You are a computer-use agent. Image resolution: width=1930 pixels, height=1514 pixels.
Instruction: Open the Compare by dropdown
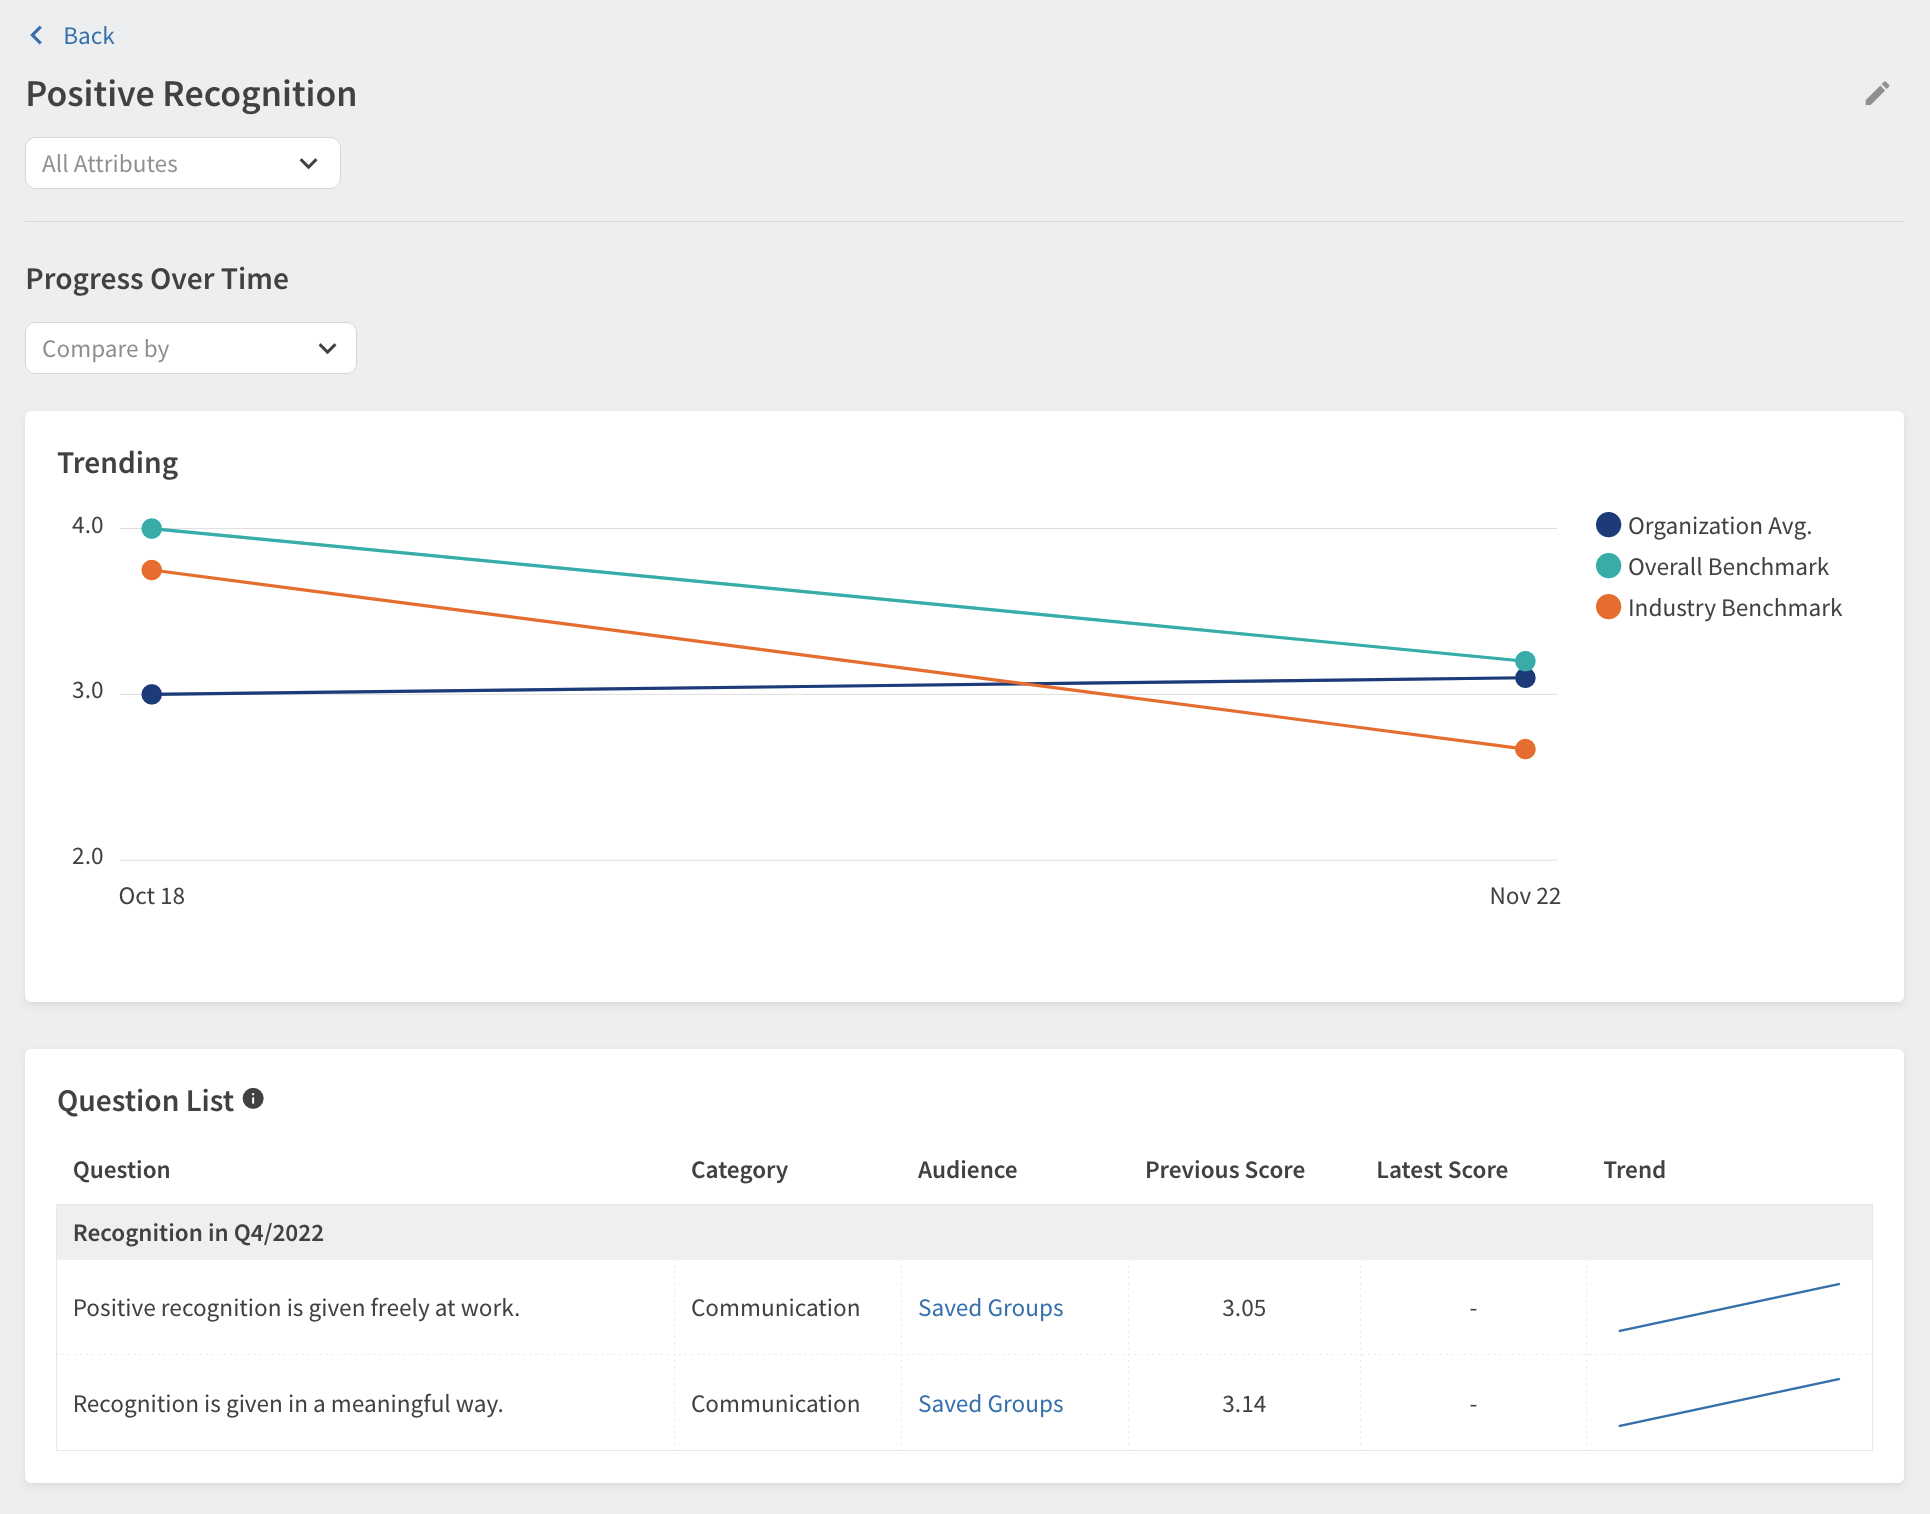(190, 349)
